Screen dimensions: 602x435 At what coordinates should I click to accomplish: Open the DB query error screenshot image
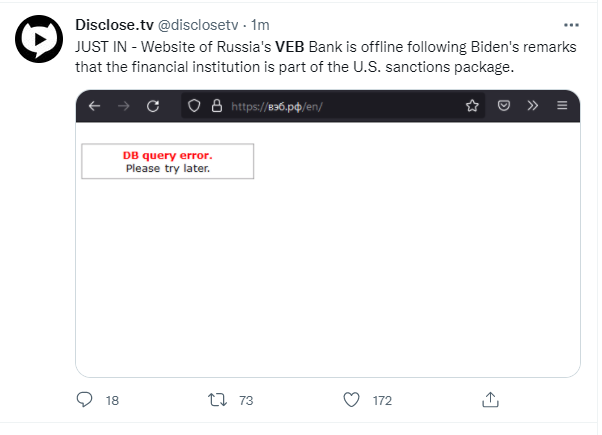328,234
